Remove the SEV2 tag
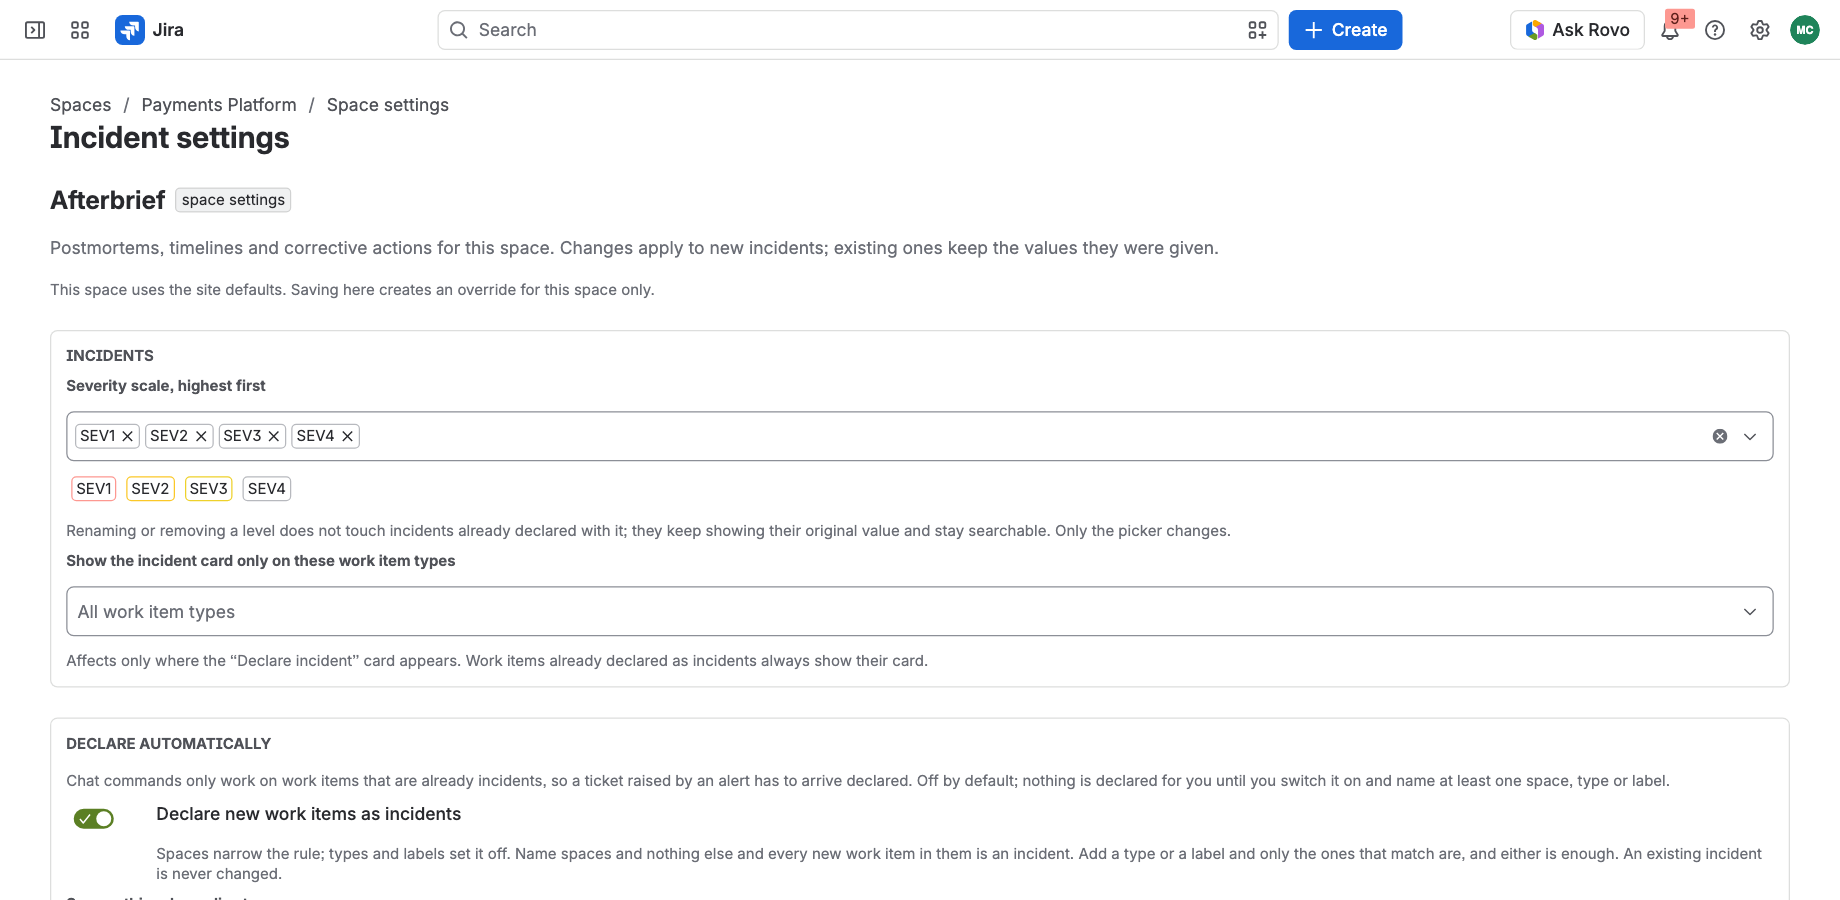 [x=201, y=436]
